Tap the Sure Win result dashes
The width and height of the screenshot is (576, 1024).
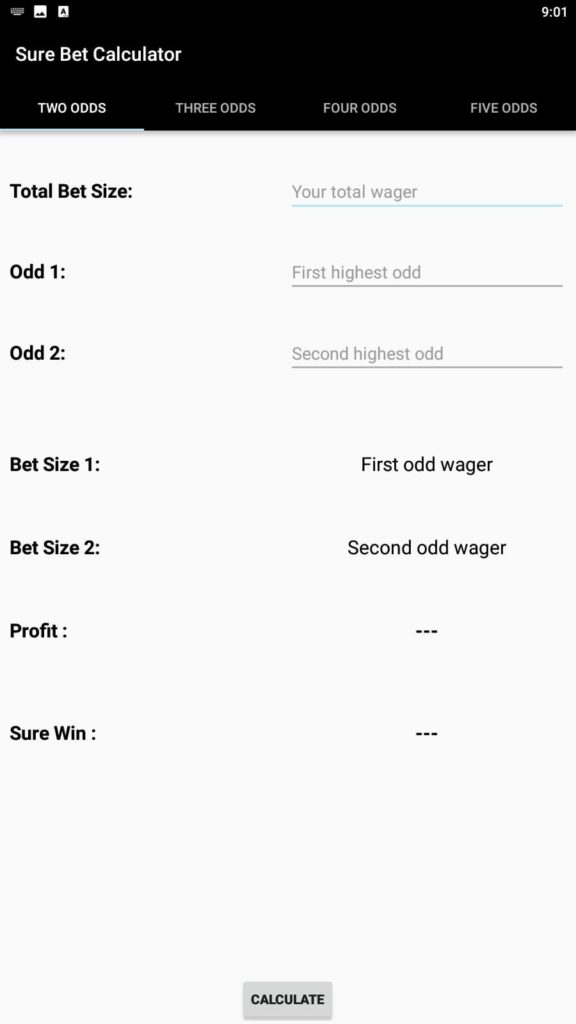point(426,734)
